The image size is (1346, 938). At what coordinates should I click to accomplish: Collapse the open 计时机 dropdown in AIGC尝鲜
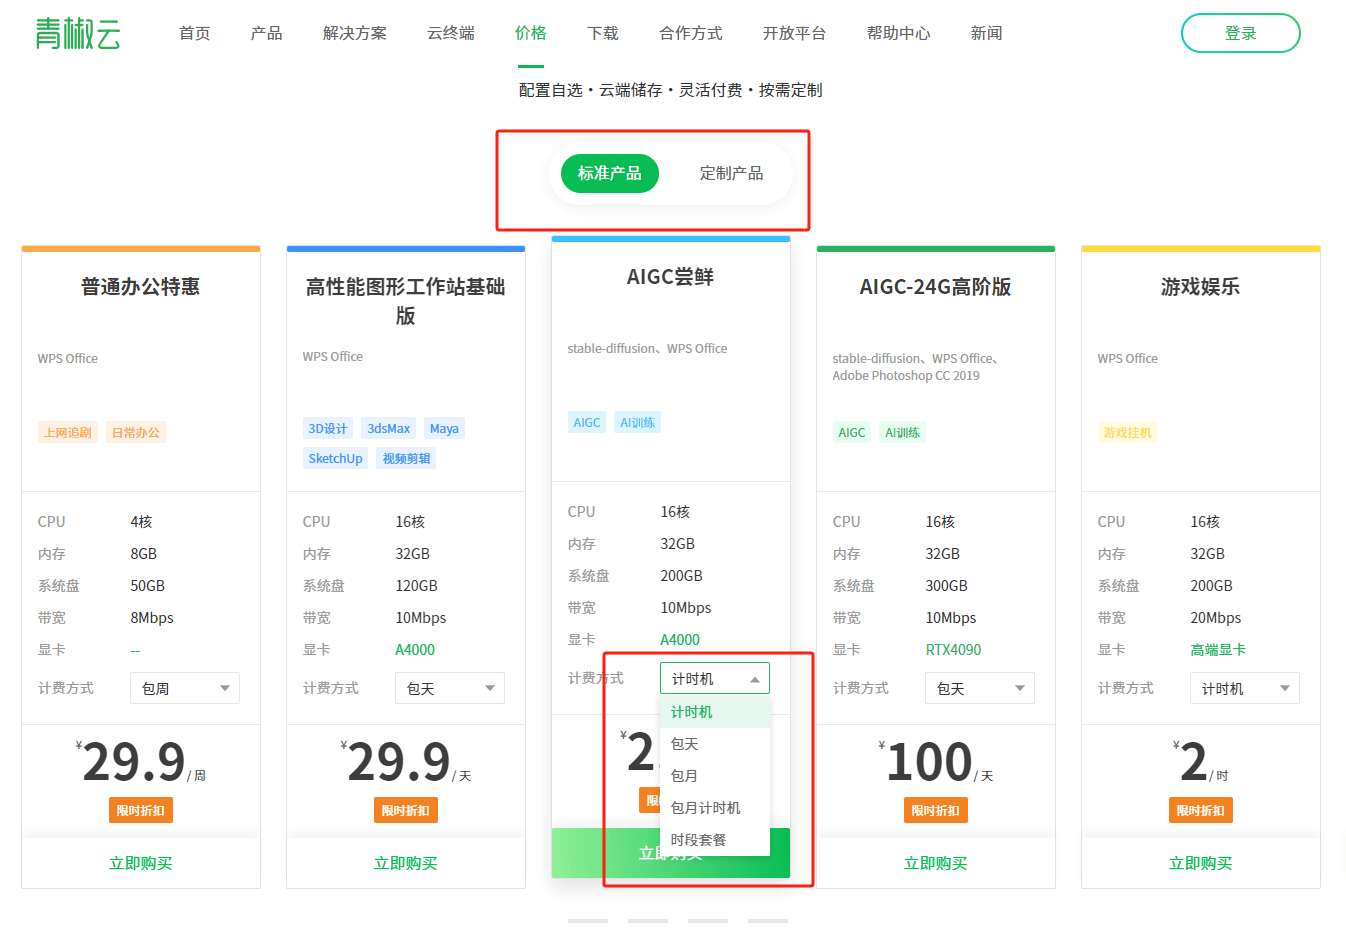click(x=715, y=678)
